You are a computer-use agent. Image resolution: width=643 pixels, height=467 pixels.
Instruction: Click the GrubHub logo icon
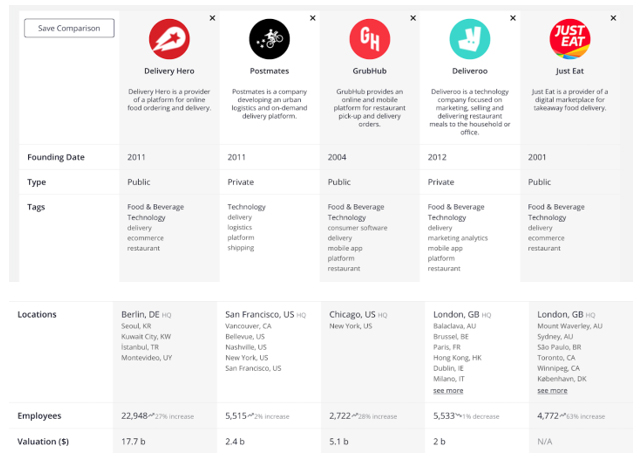pos(369,40)
